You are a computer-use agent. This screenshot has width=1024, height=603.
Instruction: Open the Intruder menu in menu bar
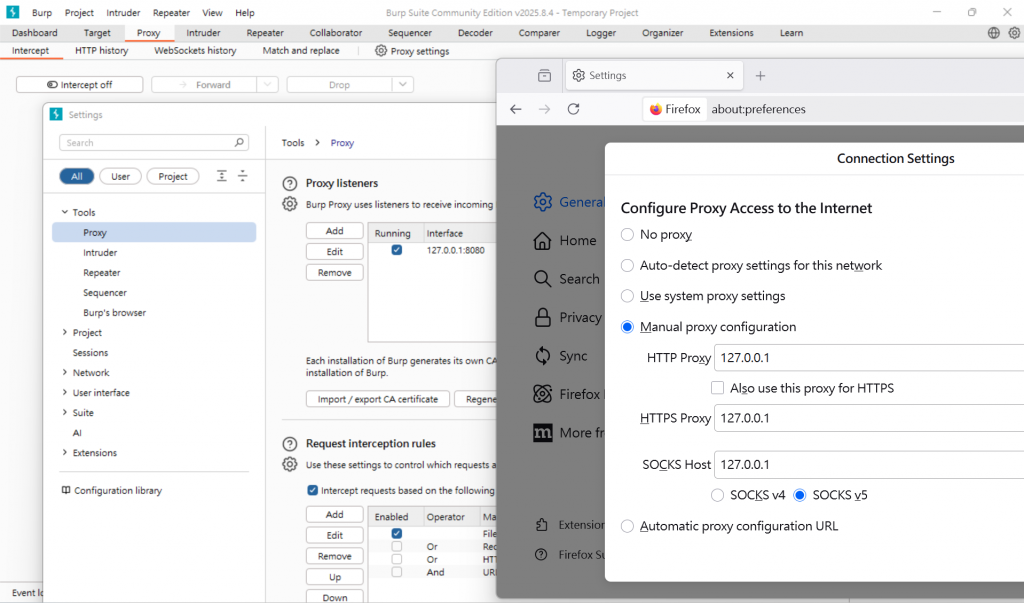pos(123,12)
